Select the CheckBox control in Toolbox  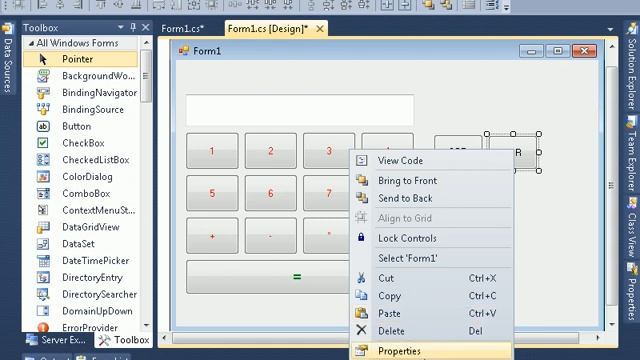point(80,143)
